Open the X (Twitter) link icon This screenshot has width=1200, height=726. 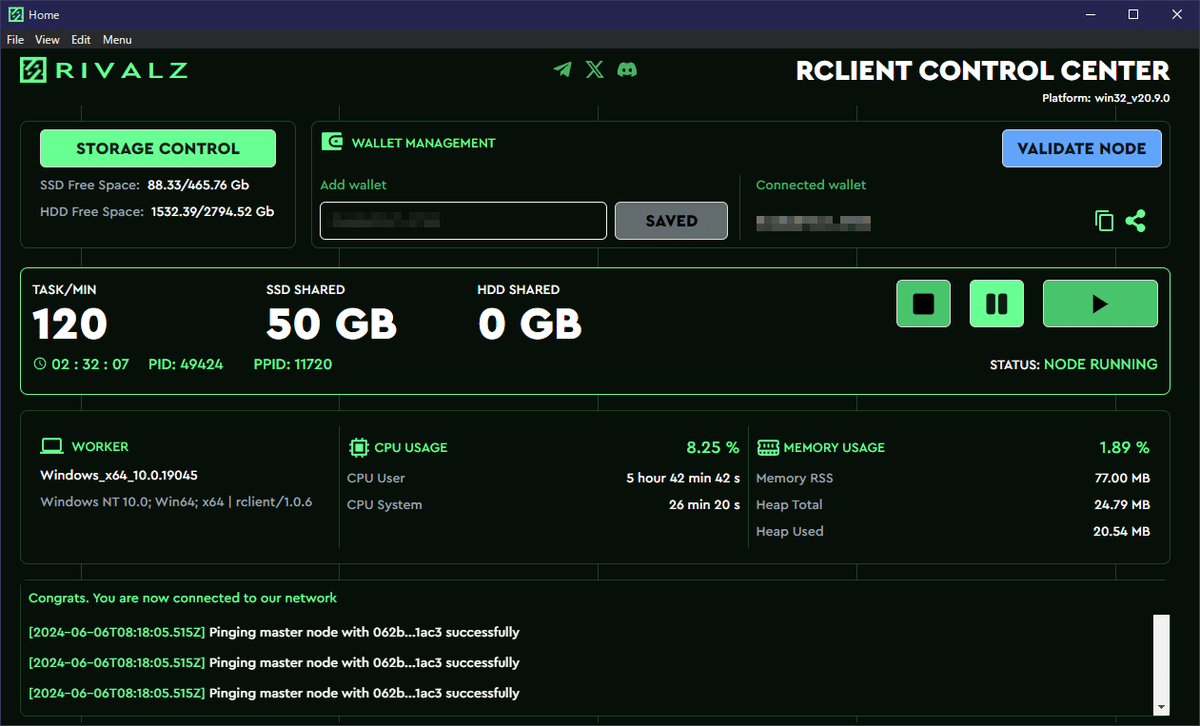tap(595, 70)
